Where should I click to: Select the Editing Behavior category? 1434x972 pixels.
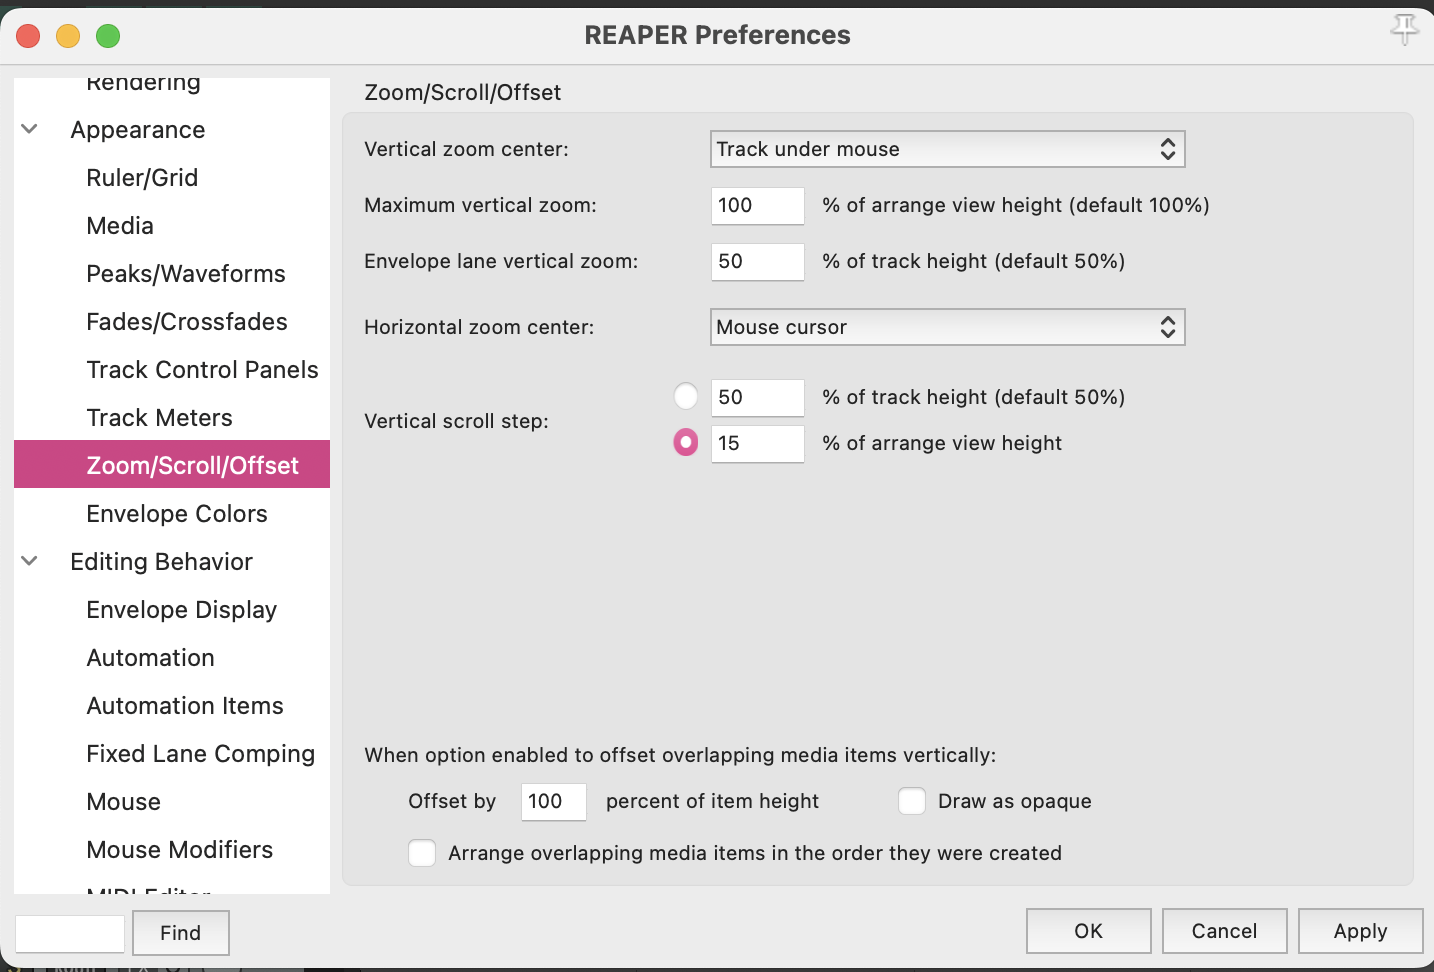pos(161,562)
